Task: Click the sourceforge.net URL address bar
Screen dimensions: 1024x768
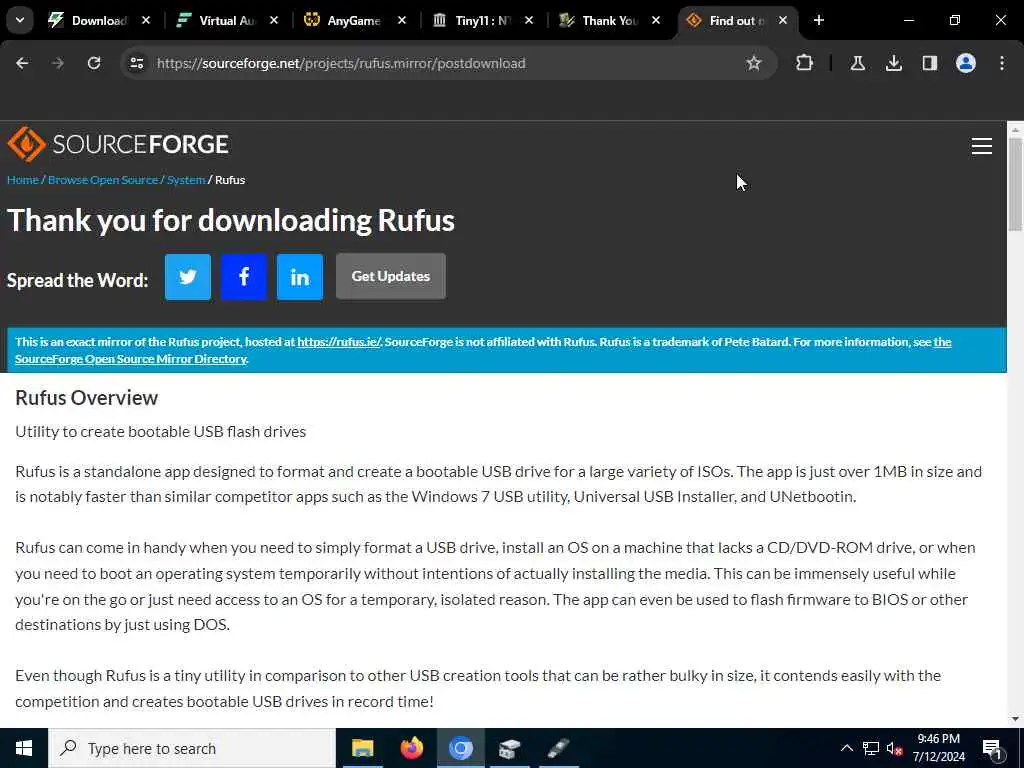Action: (x=447, y=63)
